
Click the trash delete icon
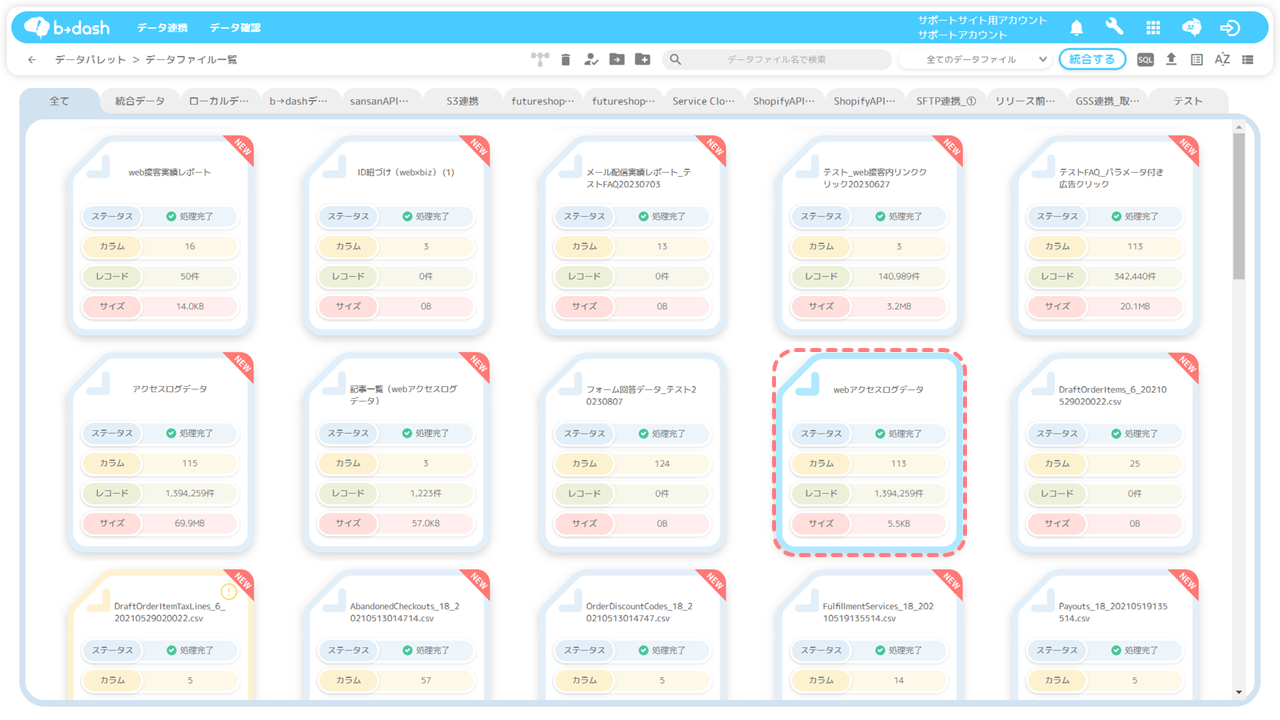(x=566, y=60)
